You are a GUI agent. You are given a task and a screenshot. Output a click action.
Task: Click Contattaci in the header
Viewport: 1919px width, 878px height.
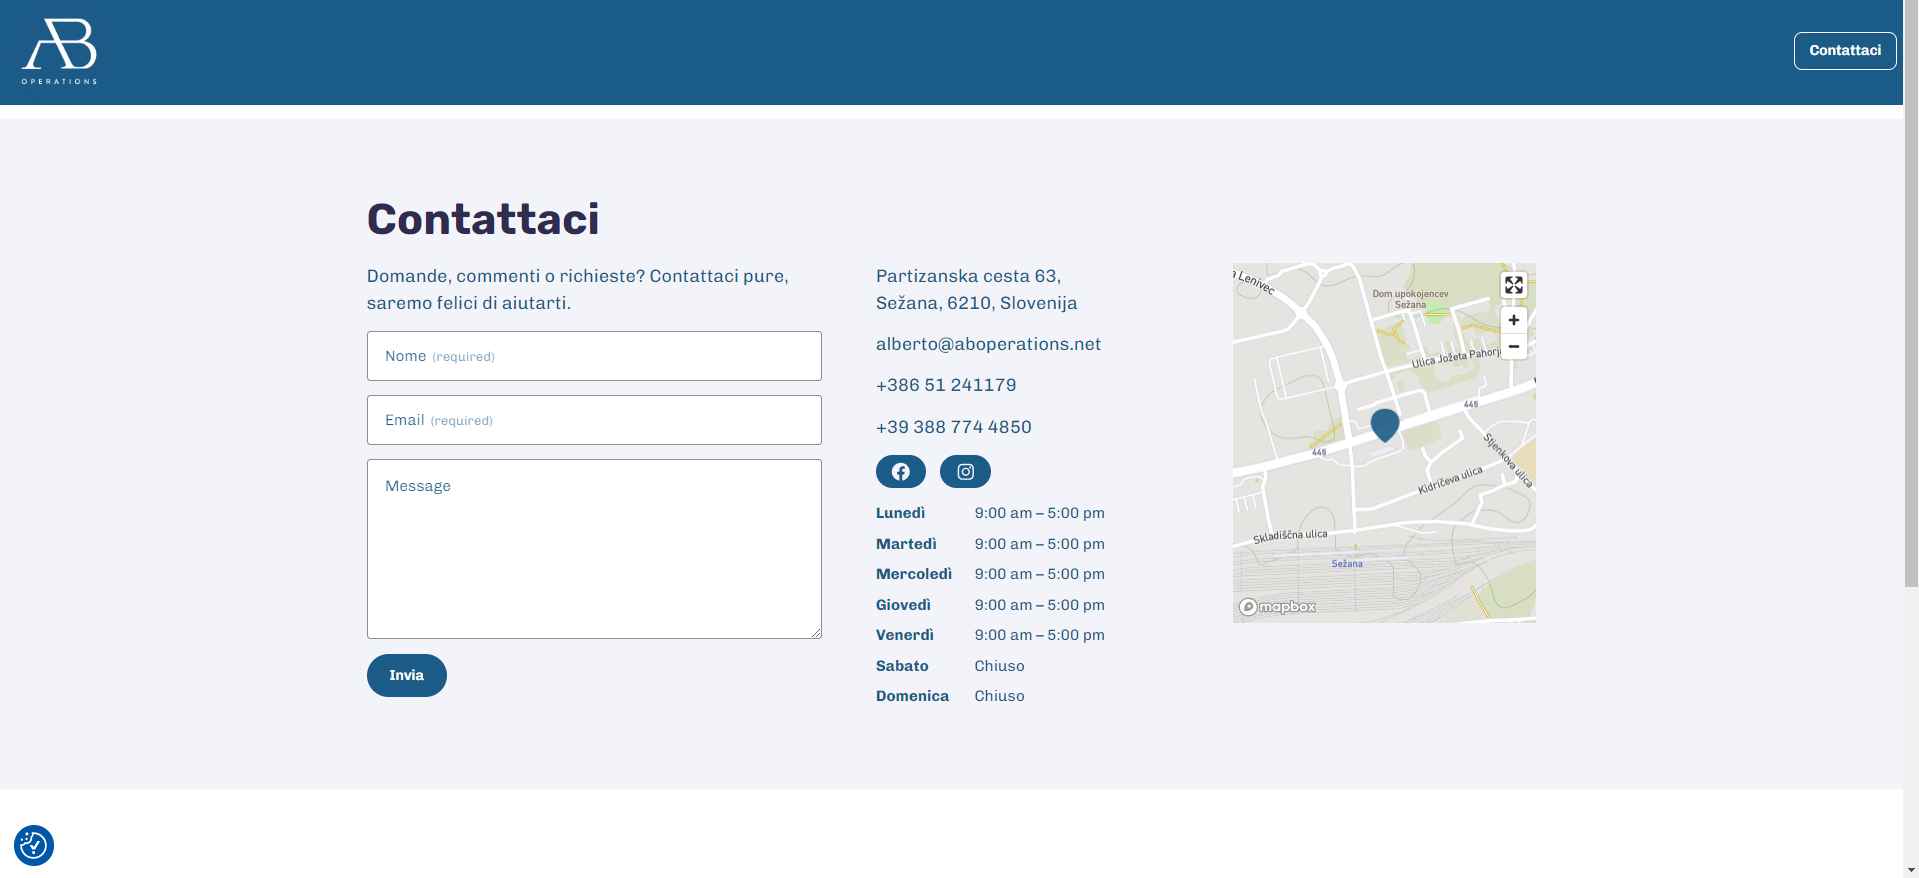tap(1844, 51)
